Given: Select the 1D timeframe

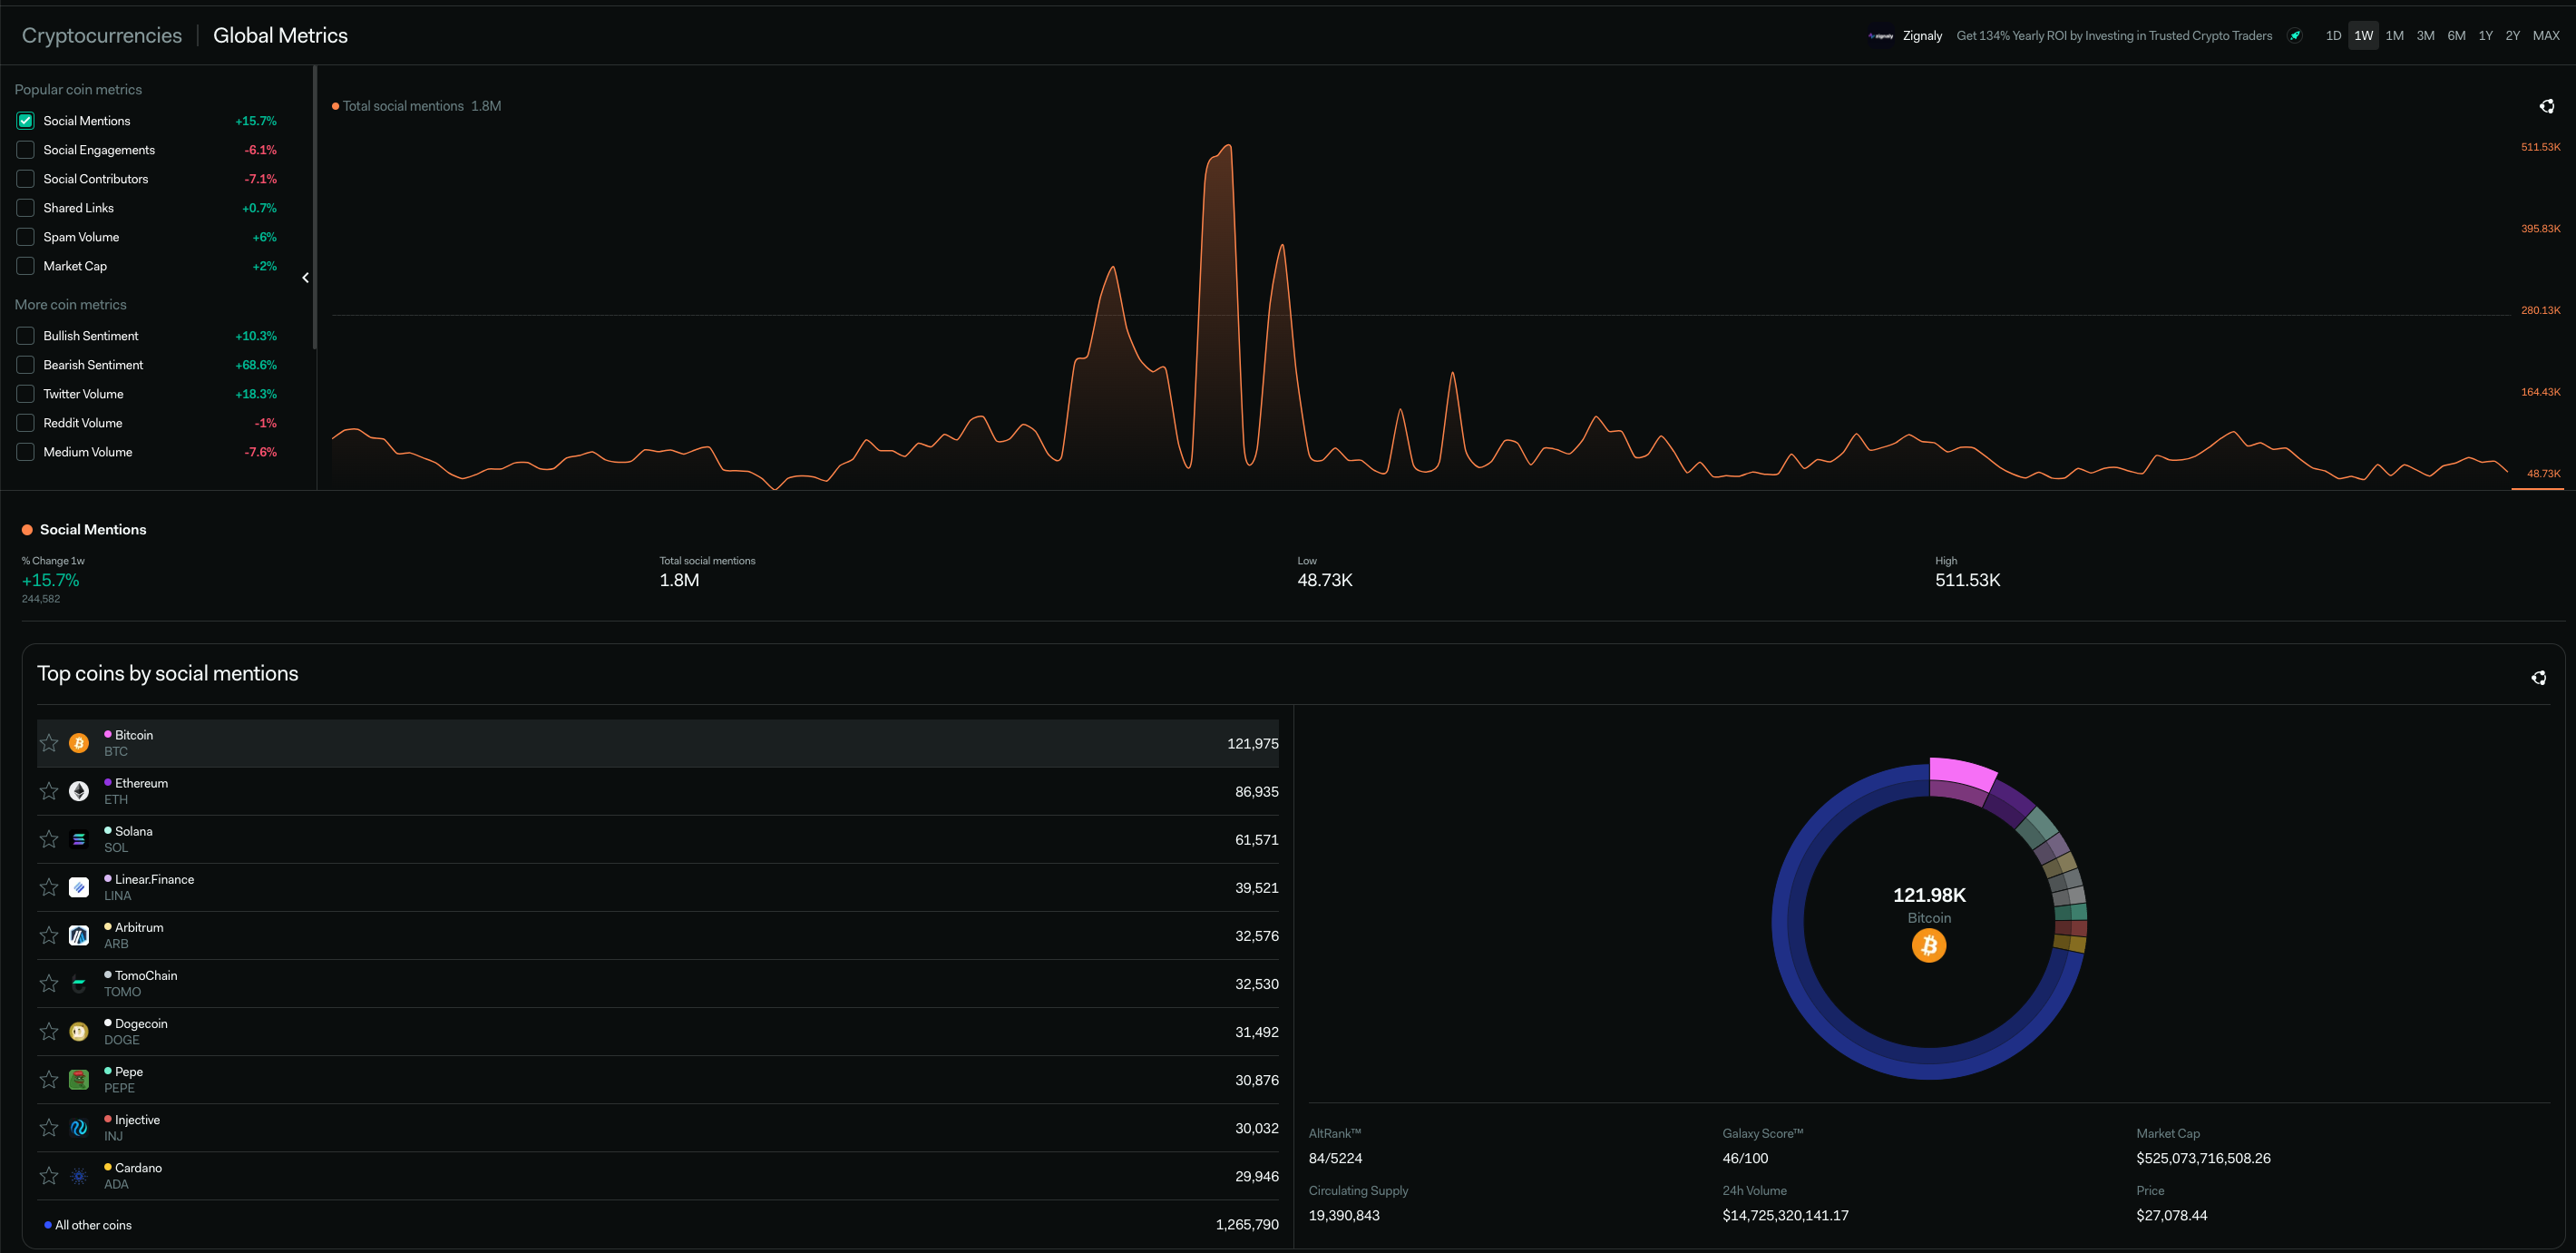Looking at the screenshot, I should click(2333, 36).
